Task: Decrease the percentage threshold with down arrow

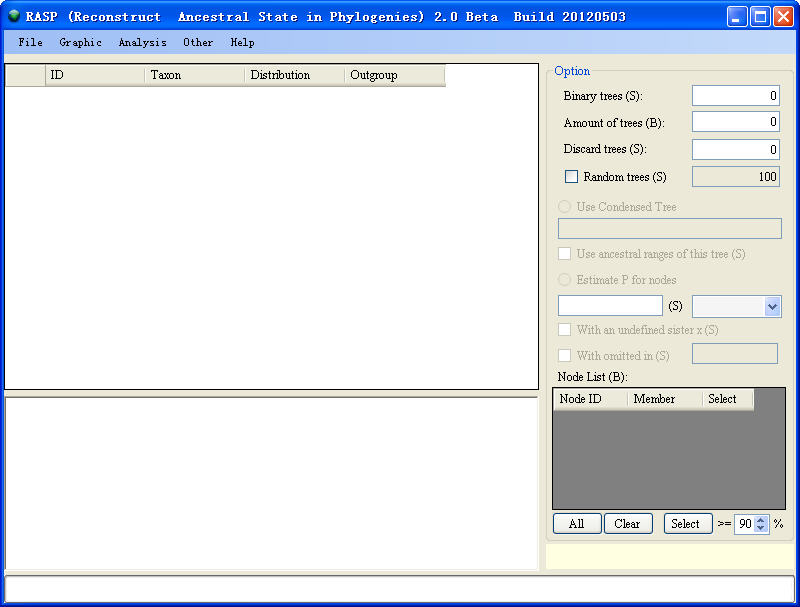Action: coord(761,528)
